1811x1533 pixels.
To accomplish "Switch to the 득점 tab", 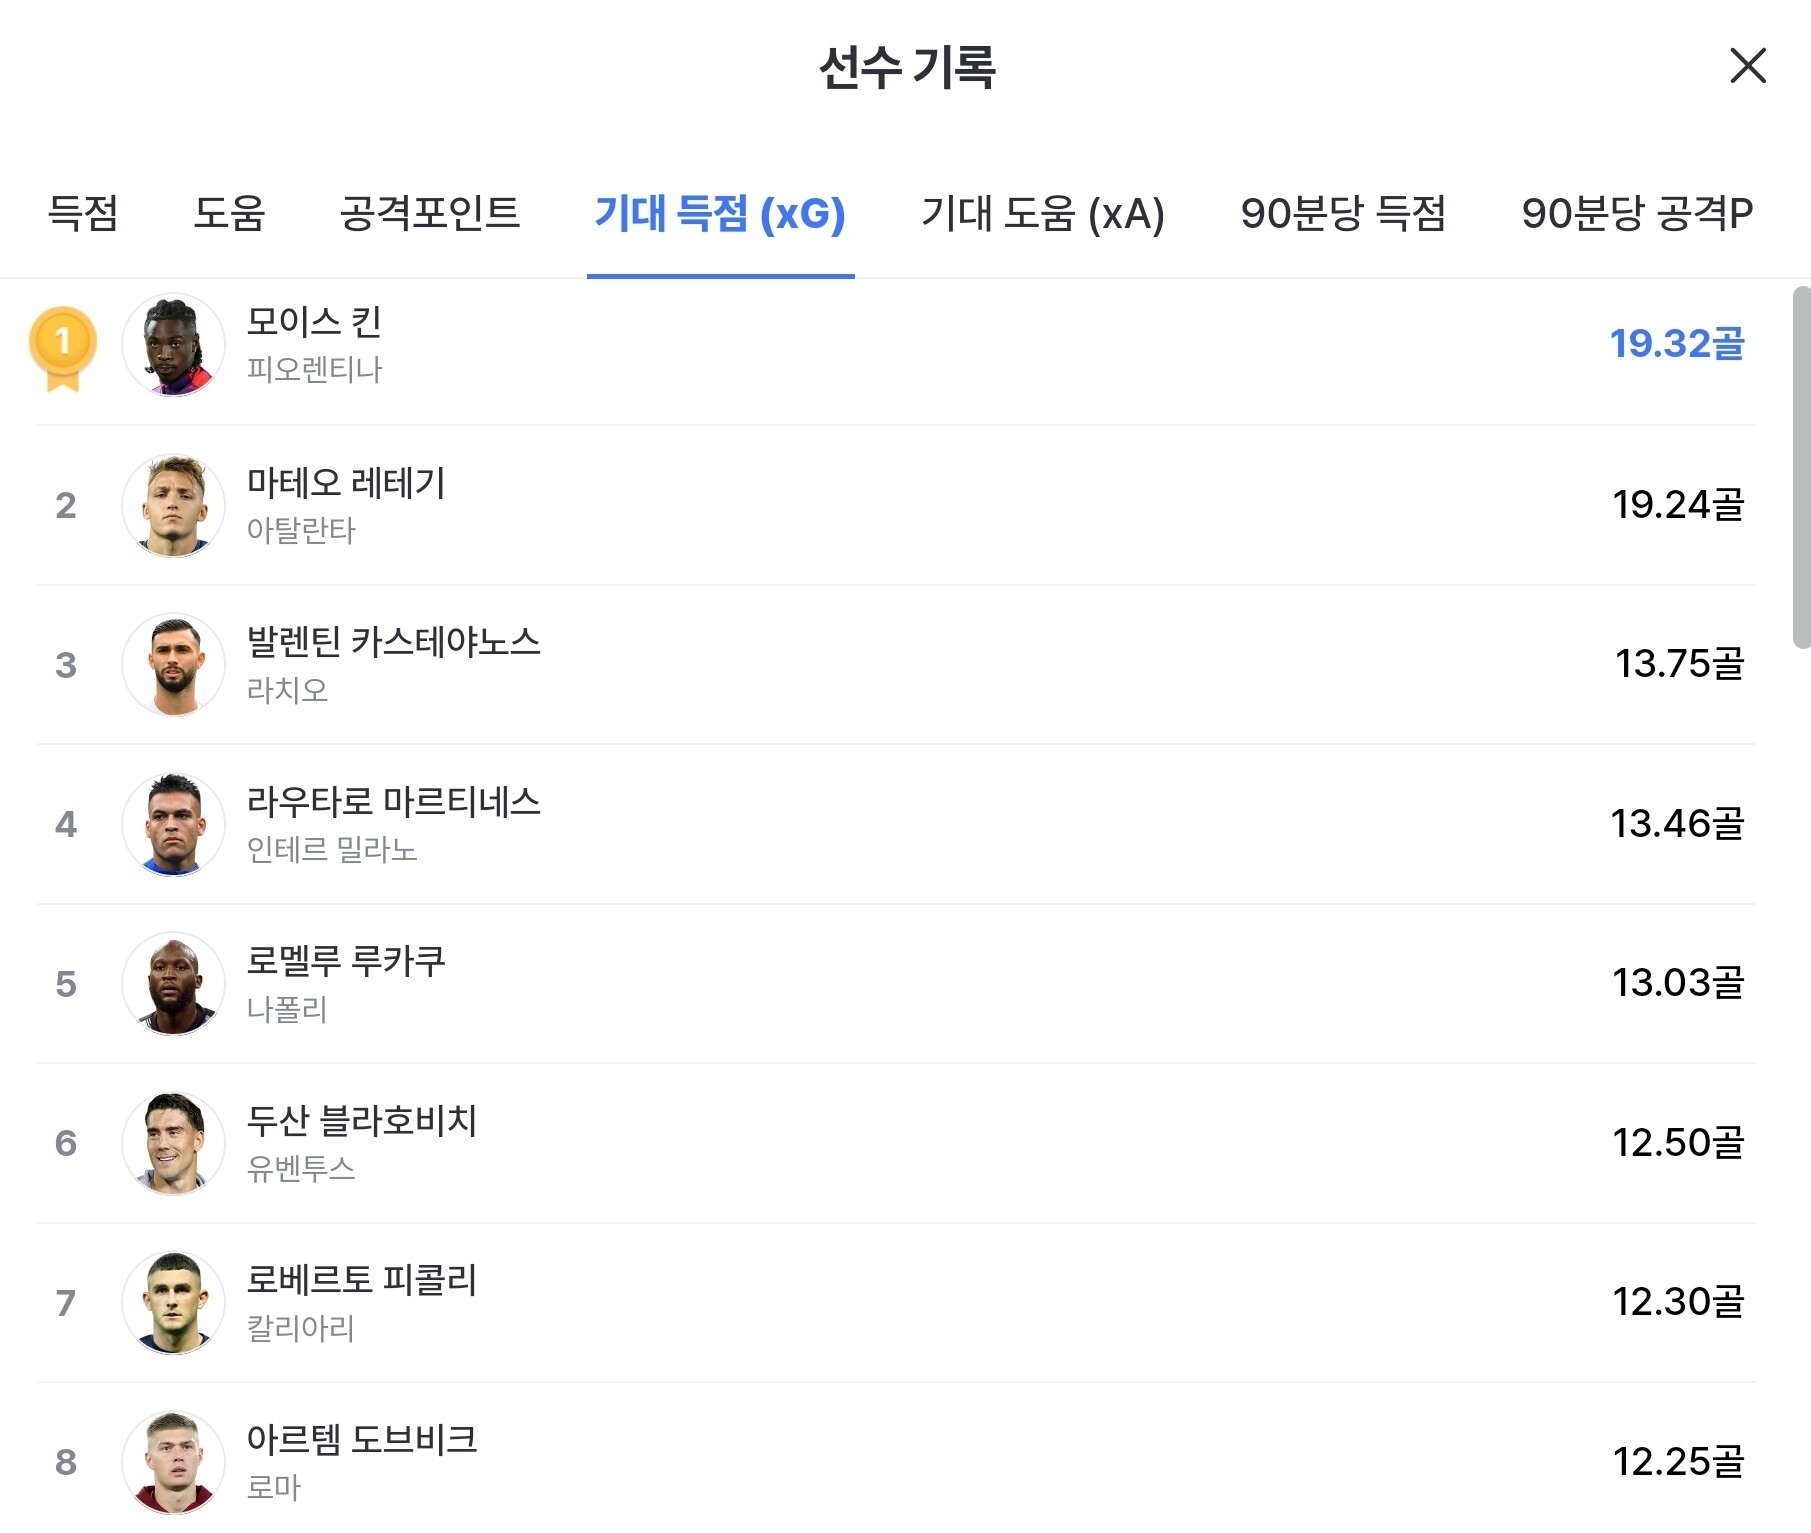I will tap(83, 213).
